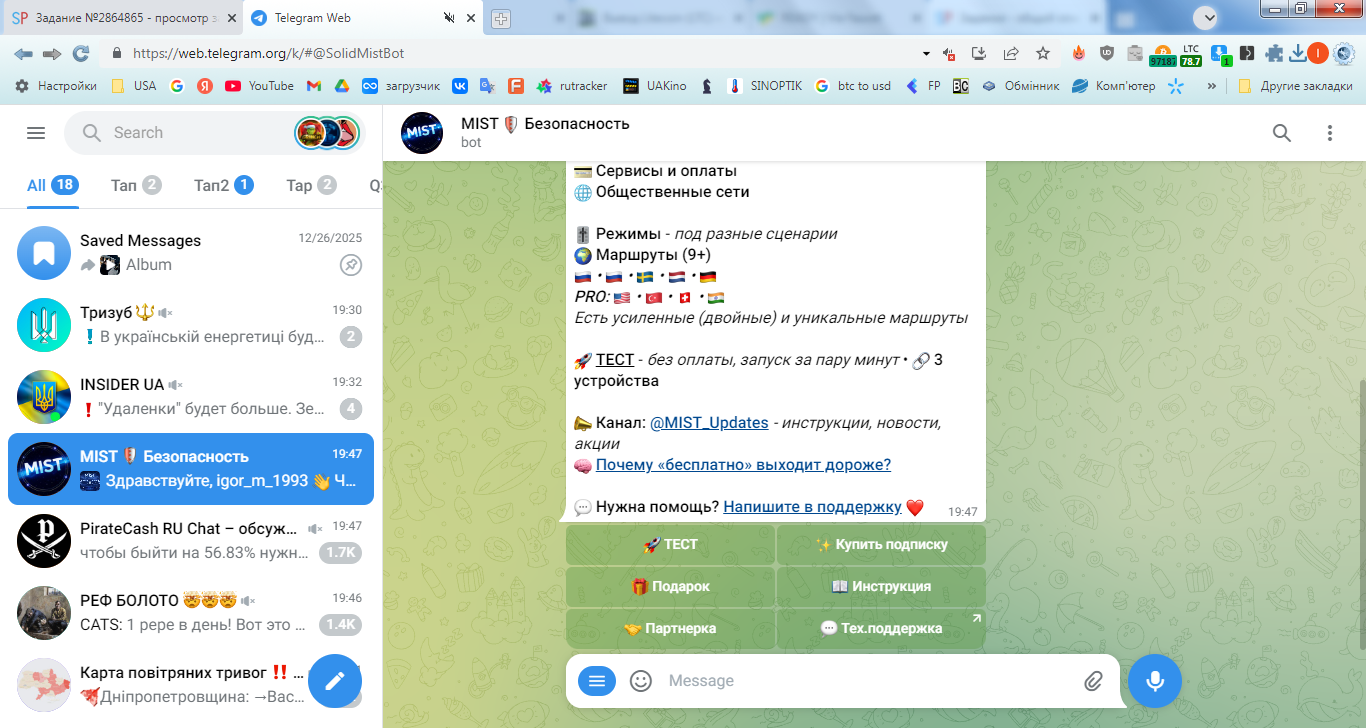
Task: Open a new browser tab
Action: 501,18
